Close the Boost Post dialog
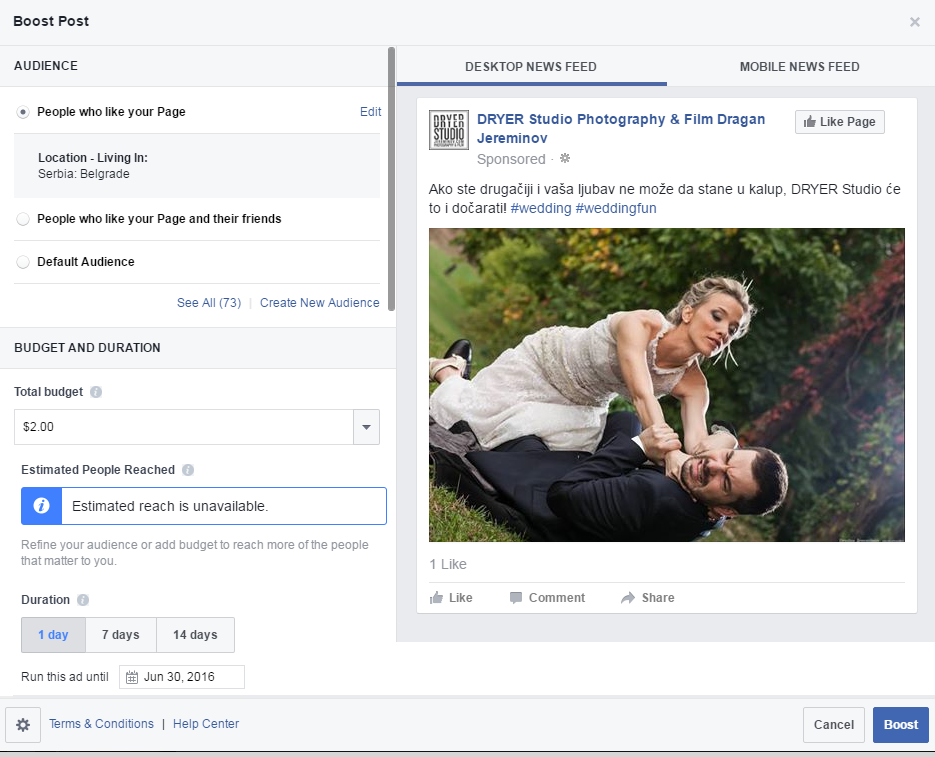935x757 pixels. pyautogui.click(x=914, y=22)
